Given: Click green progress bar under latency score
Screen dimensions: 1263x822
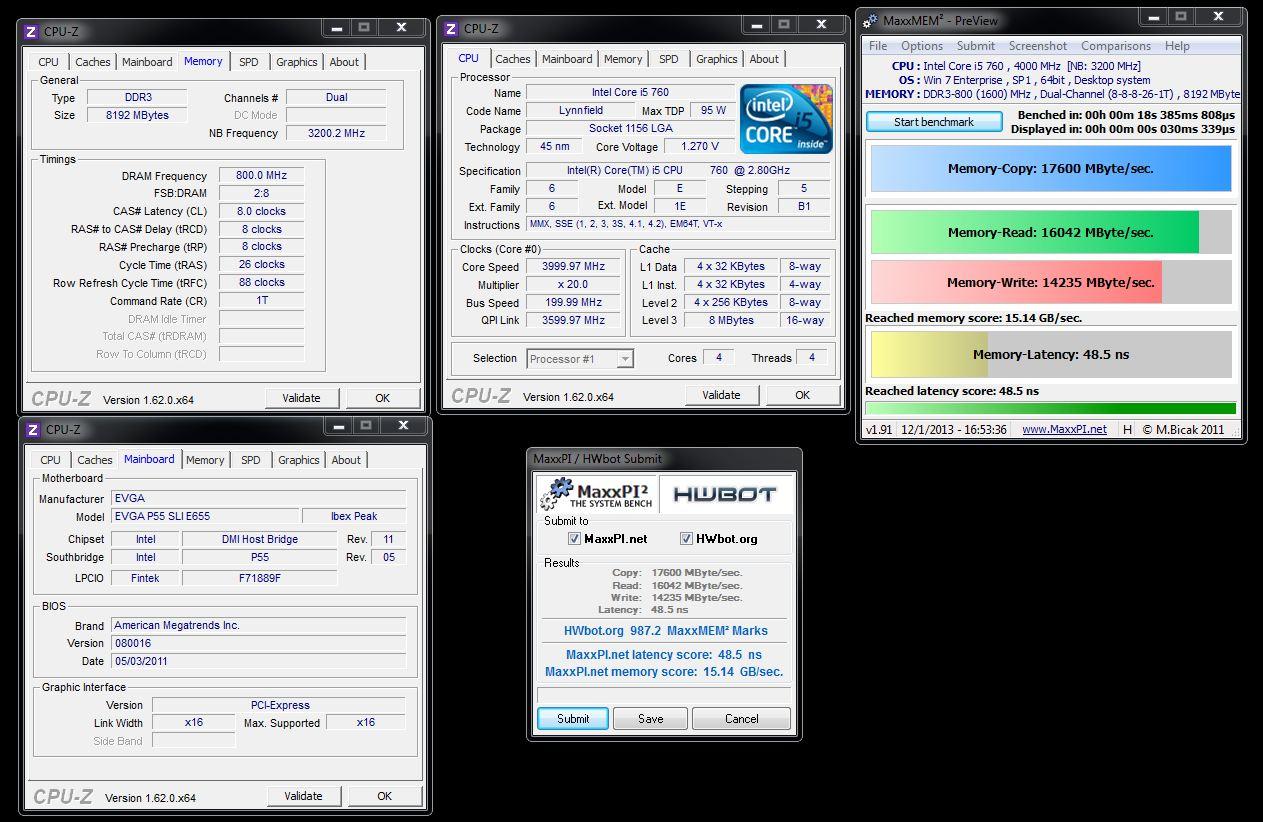Looking at the screenshot, I should click(x=1051, y=408).
